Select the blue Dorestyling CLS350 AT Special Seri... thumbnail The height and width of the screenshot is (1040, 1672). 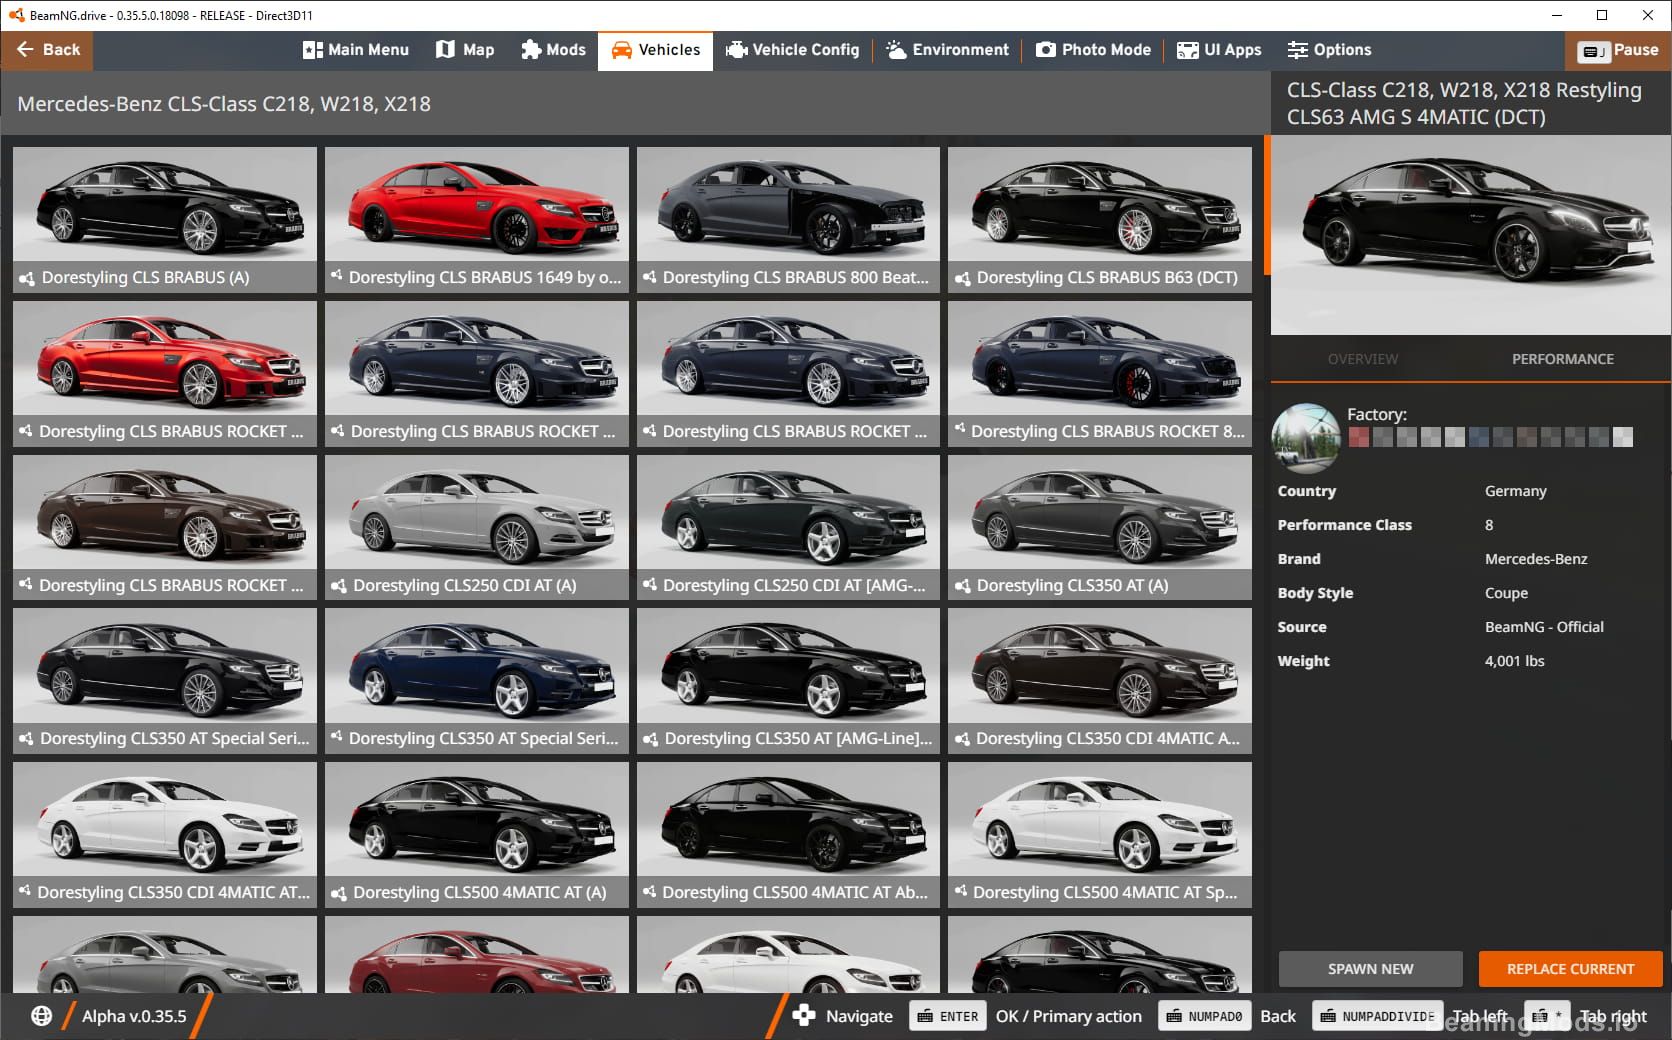point(477,681)
